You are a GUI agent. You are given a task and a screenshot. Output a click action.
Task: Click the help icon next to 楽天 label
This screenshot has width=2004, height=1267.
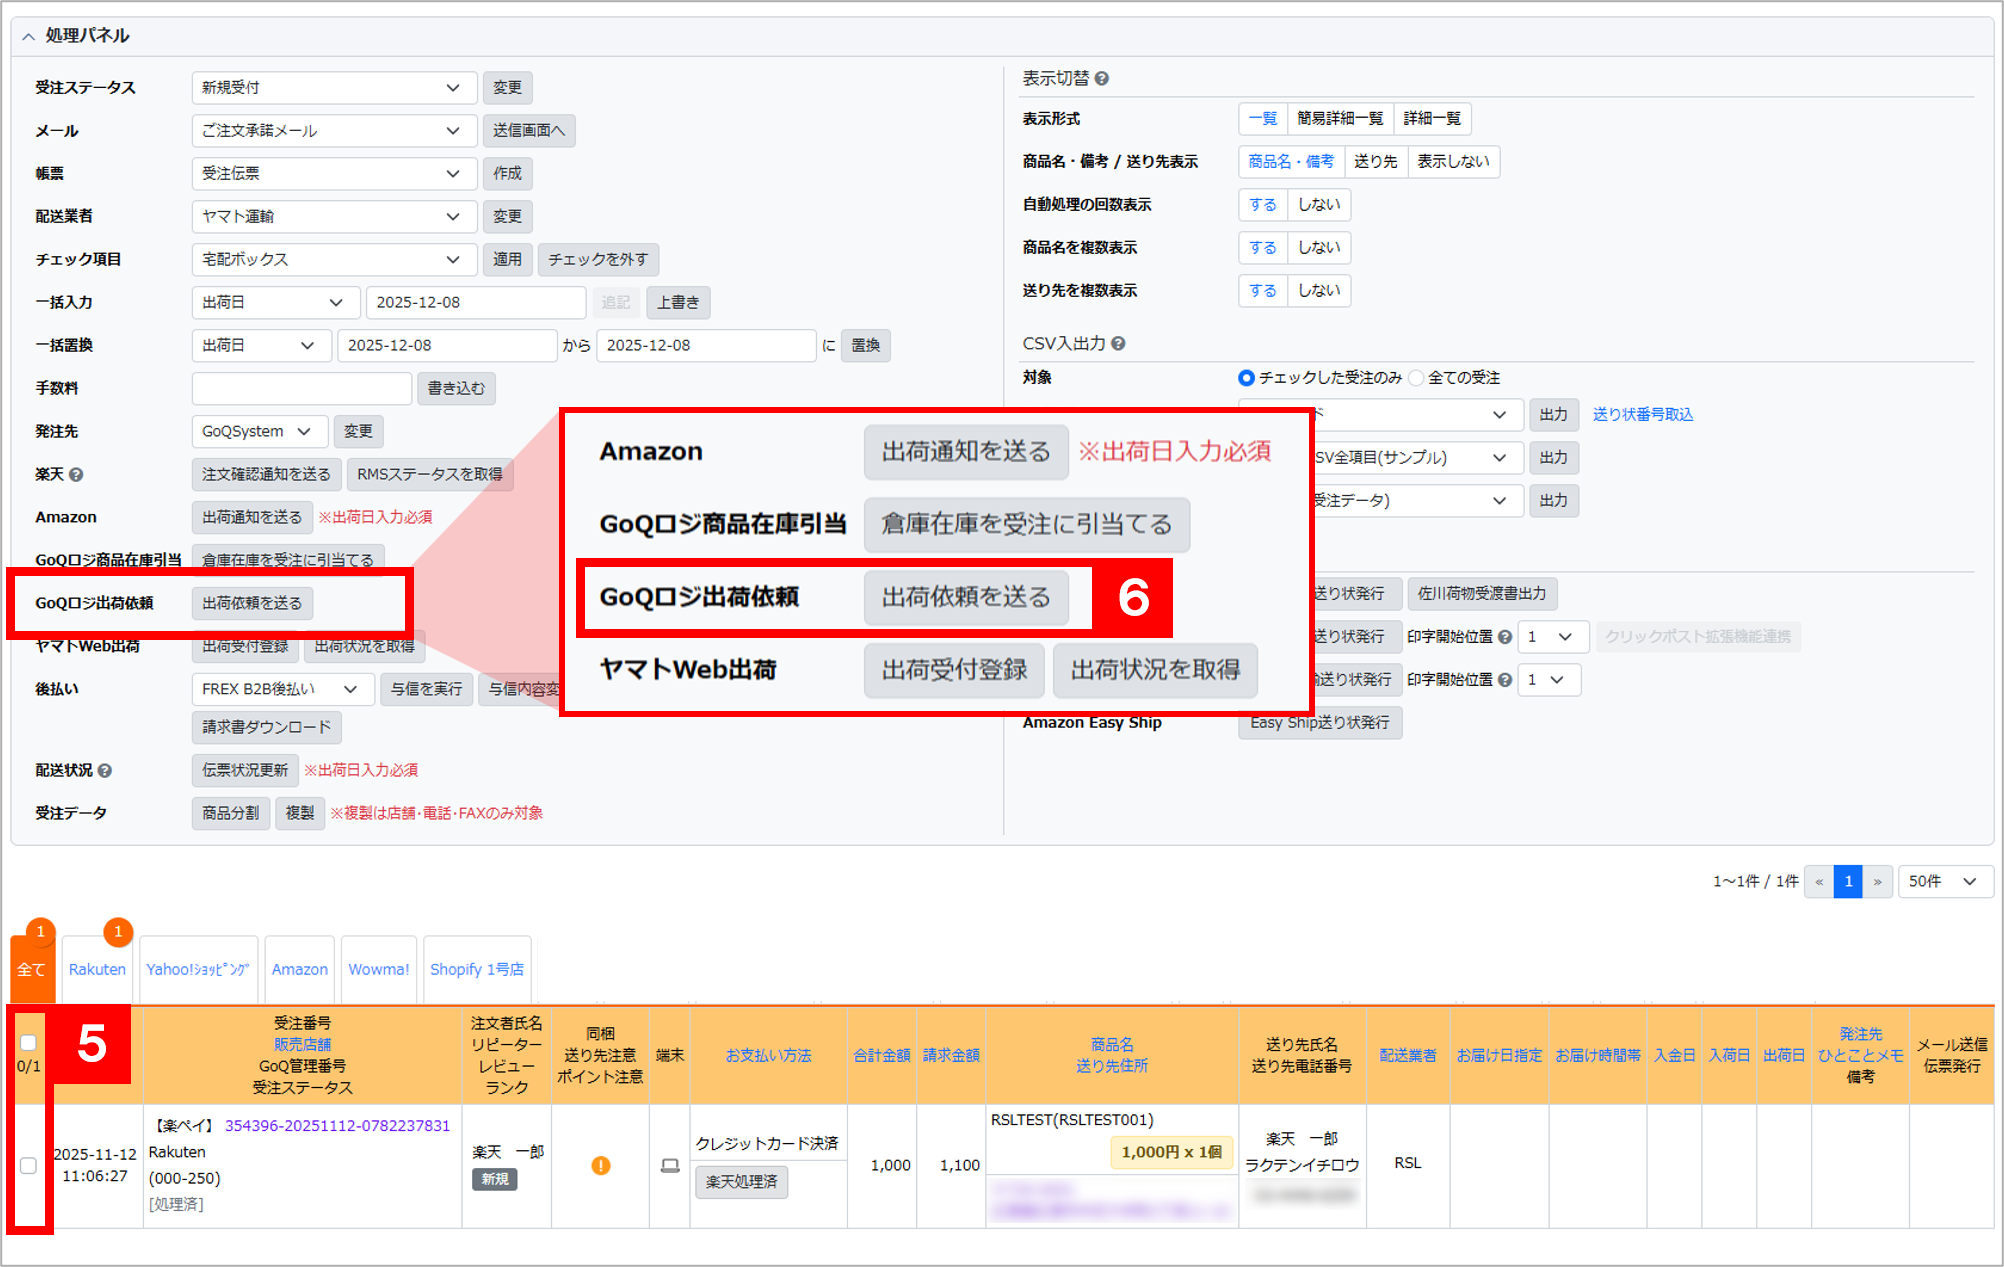(x=76, y=475)
